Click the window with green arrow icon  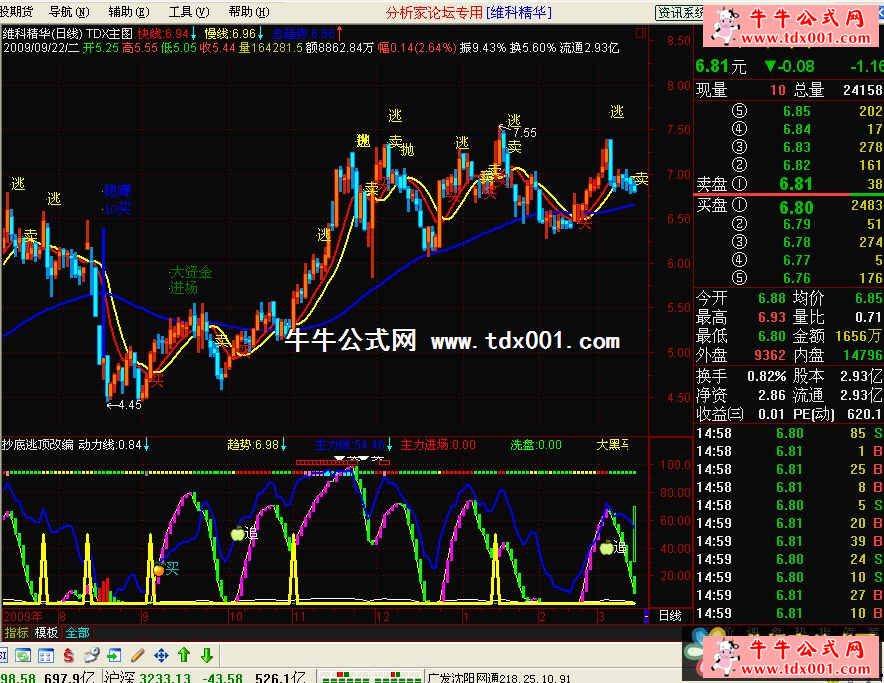[x=114, y=655]
